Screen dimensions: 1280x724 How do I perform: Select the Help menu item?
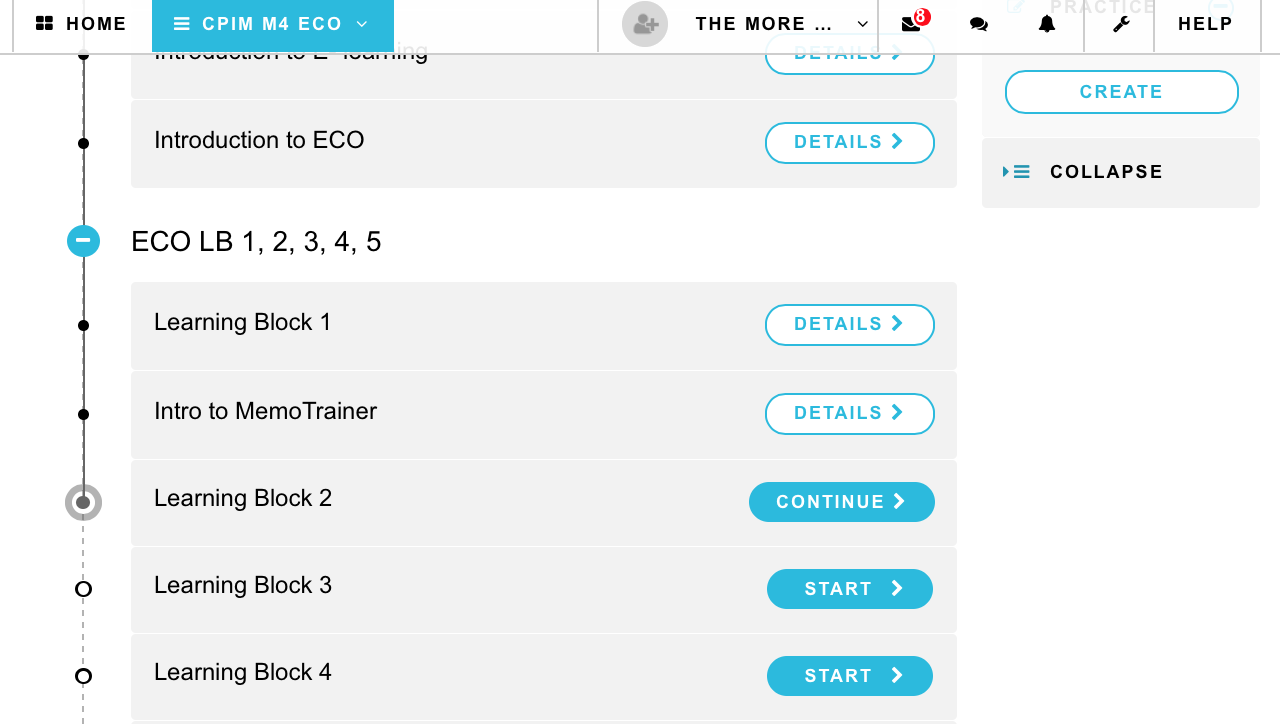(1206, 24)
